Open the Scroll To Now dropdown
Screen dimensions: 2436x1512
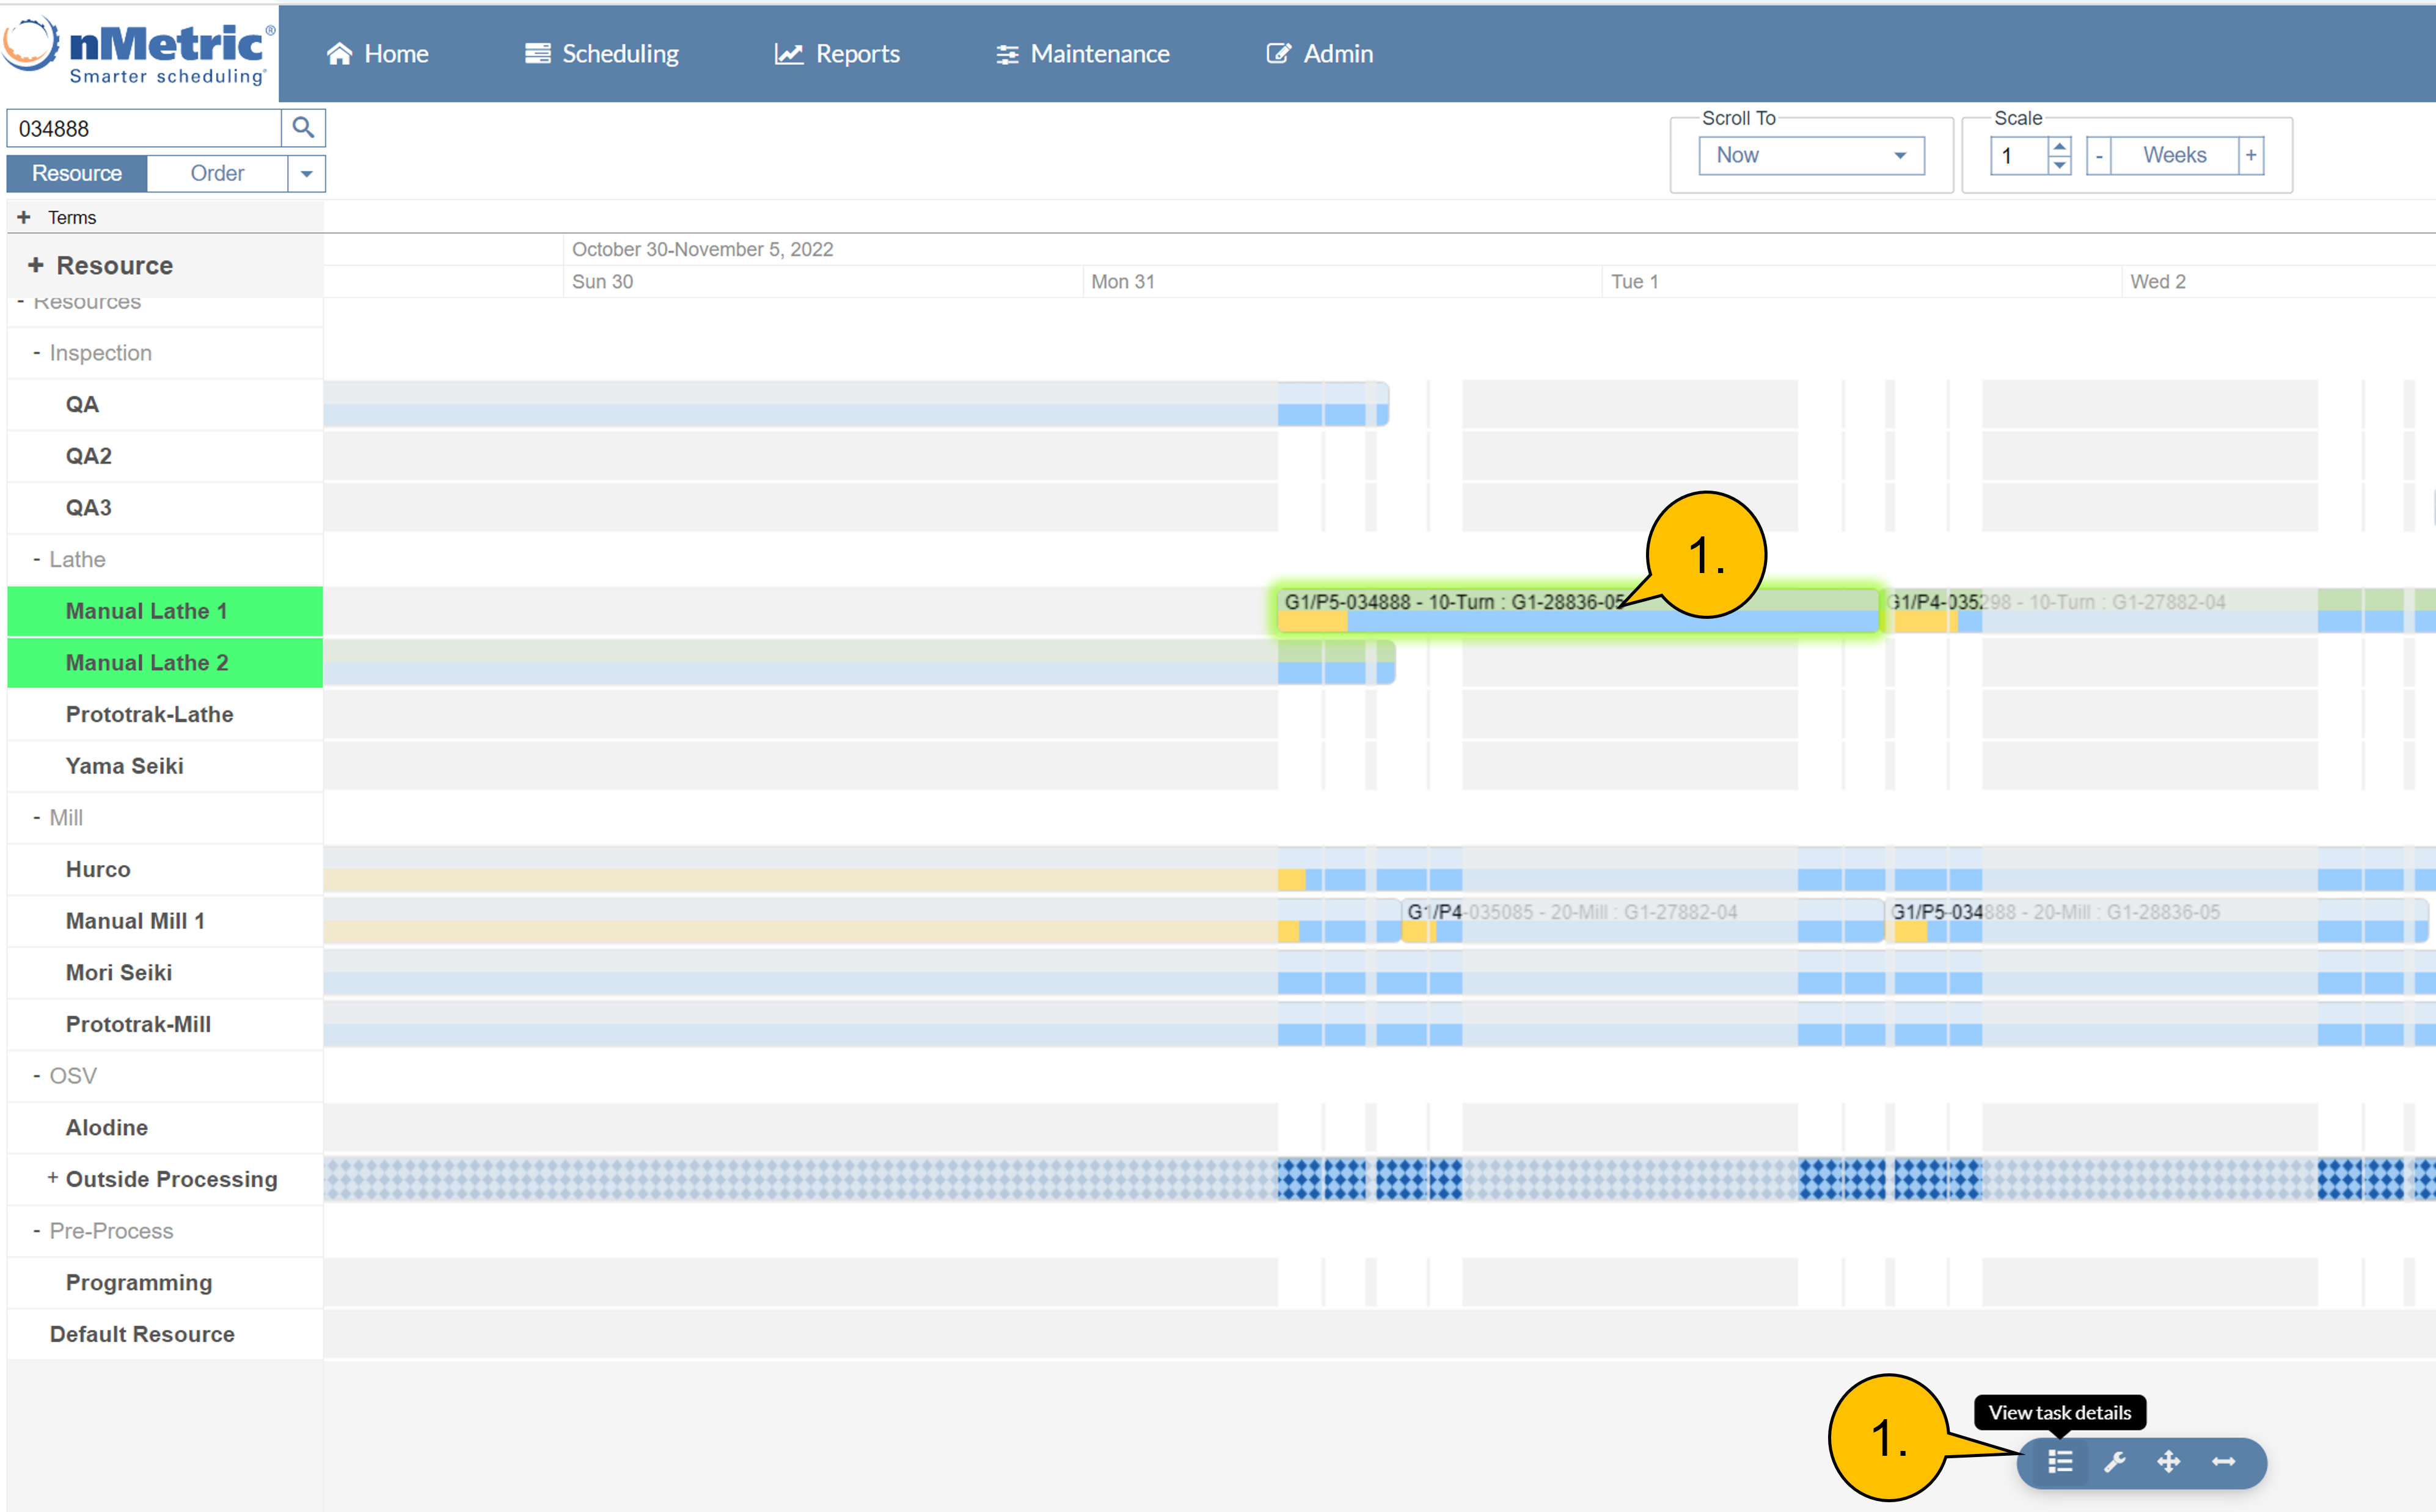[1811, 155]
